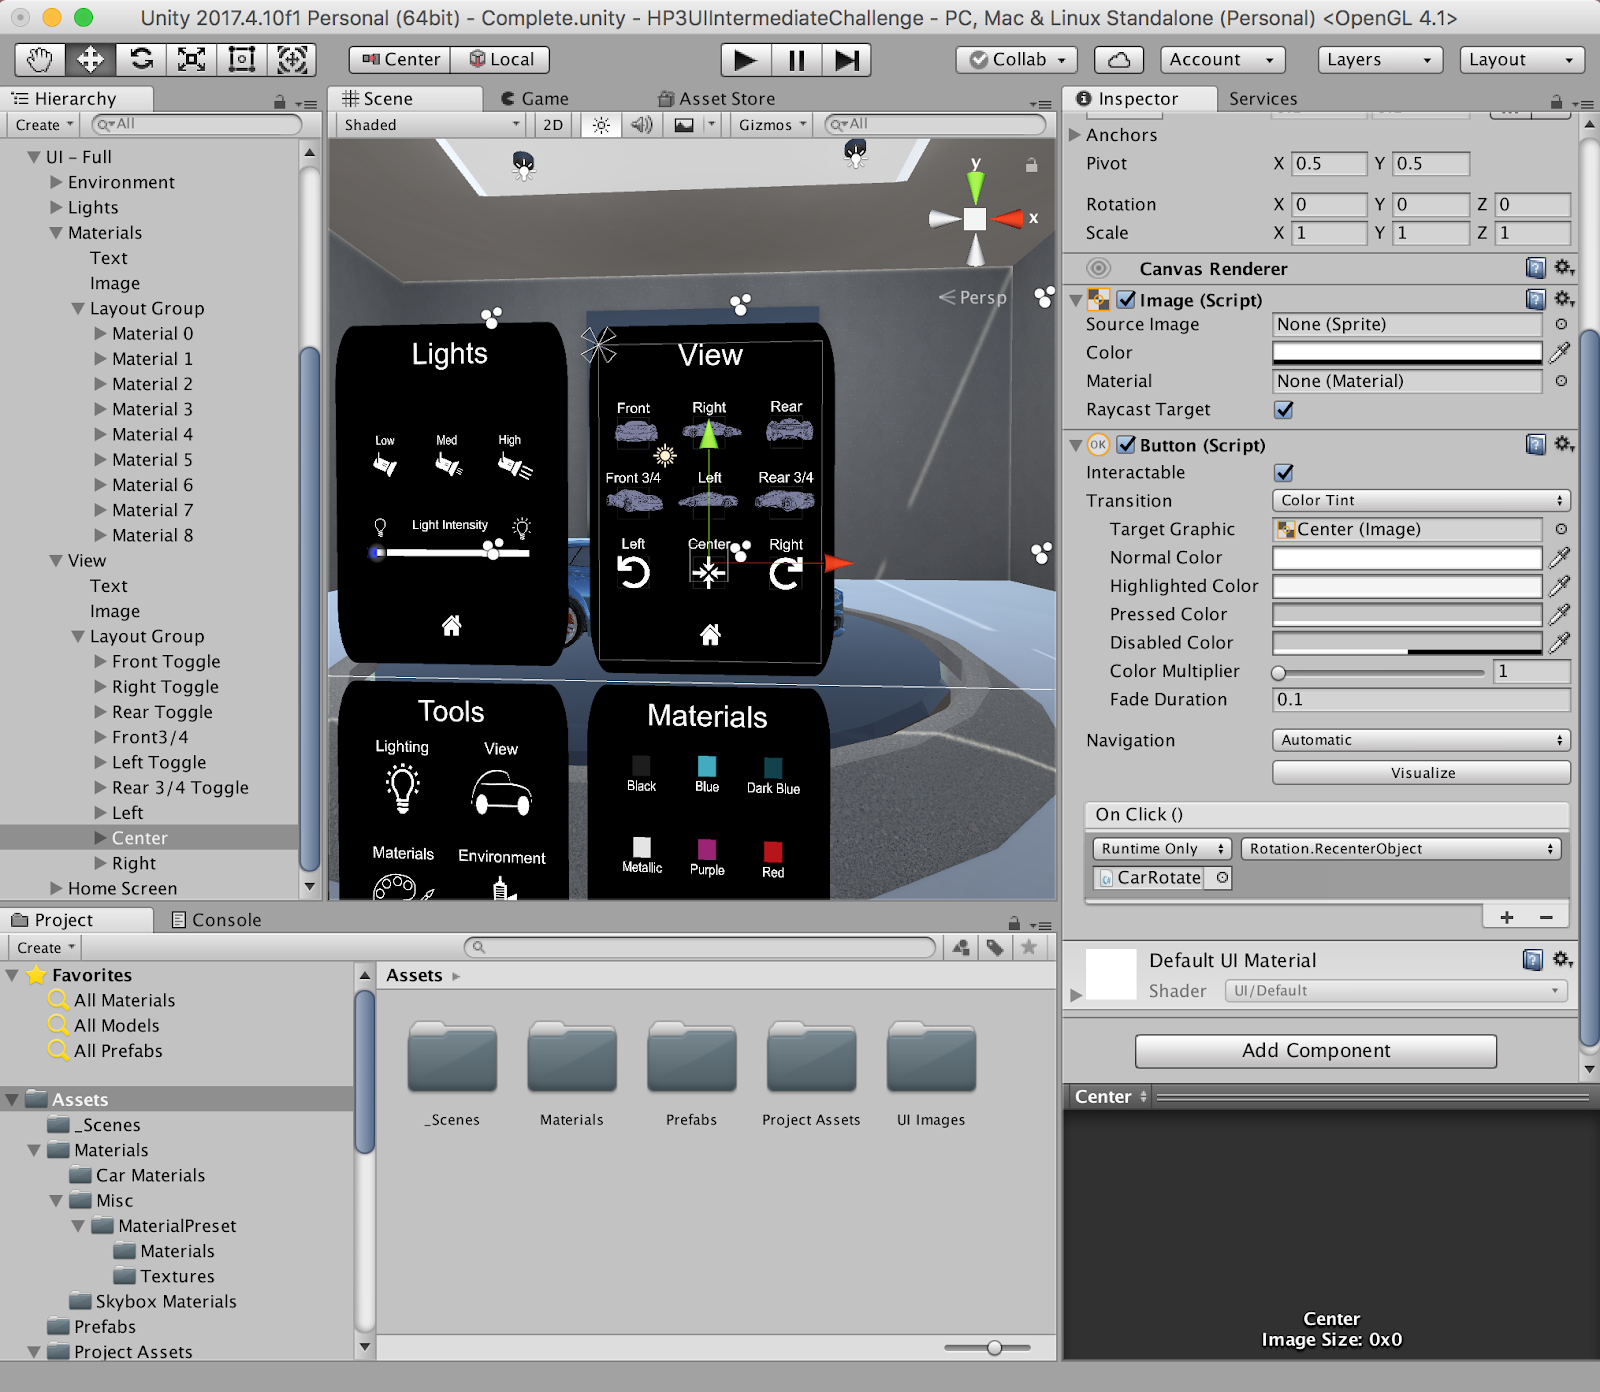This screenshot has width=1600, height=1392.
Task: Select the Move tool
Action: (x=90, y=60)
